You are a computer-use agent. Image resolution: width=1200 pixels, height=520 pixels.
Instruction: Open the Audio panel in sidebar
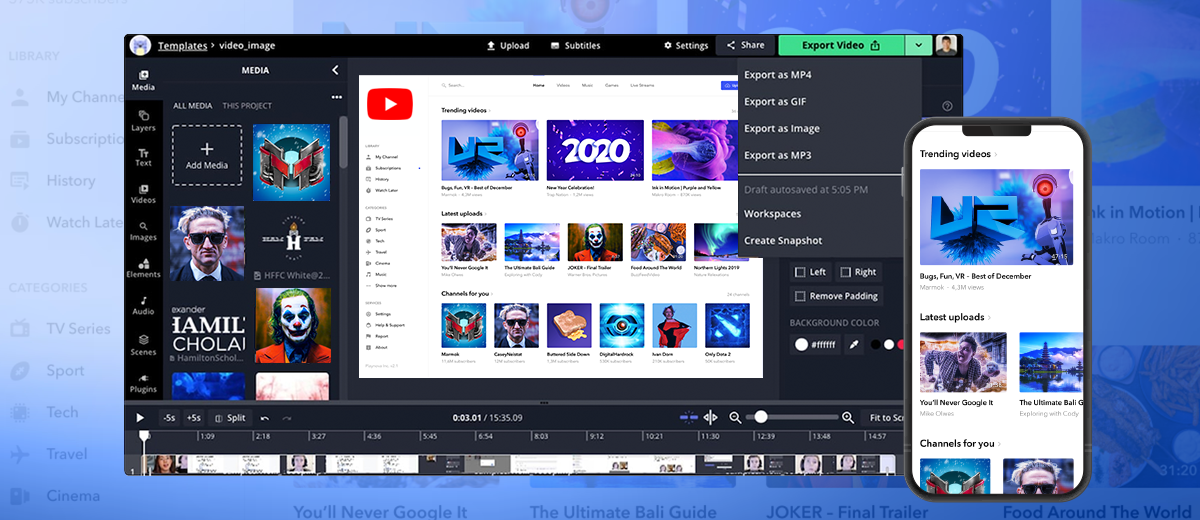(143, 305)
